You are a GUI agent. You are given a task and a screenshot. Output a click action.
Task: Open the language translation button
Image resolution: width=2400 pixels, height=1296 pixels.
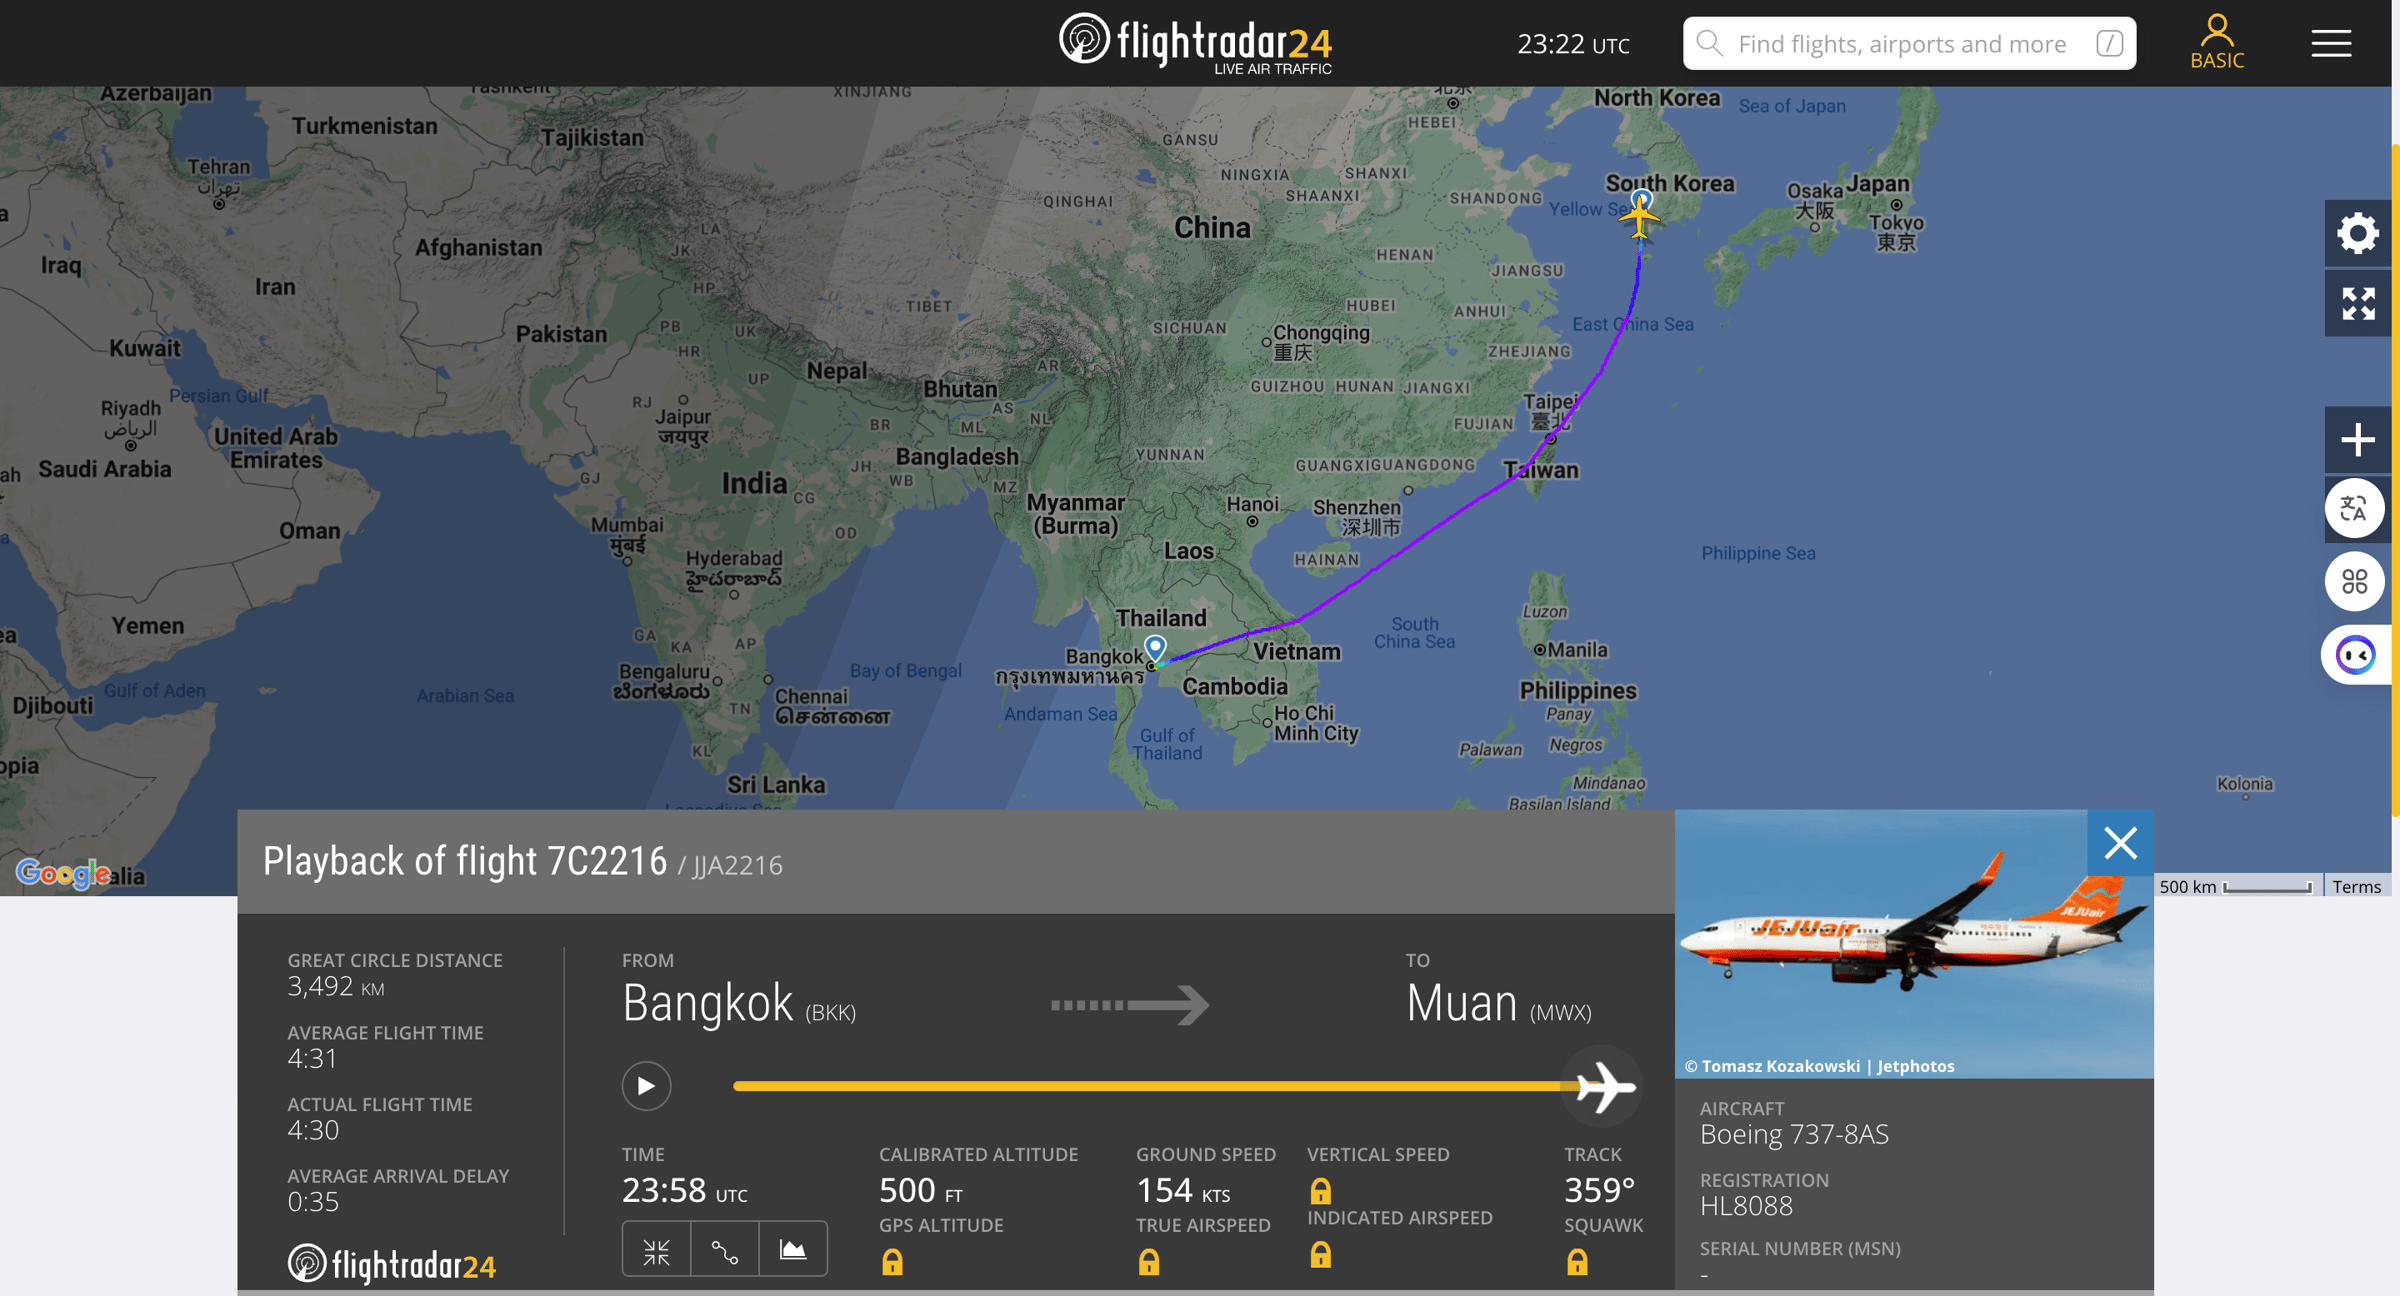click(x=2354, y=509)
